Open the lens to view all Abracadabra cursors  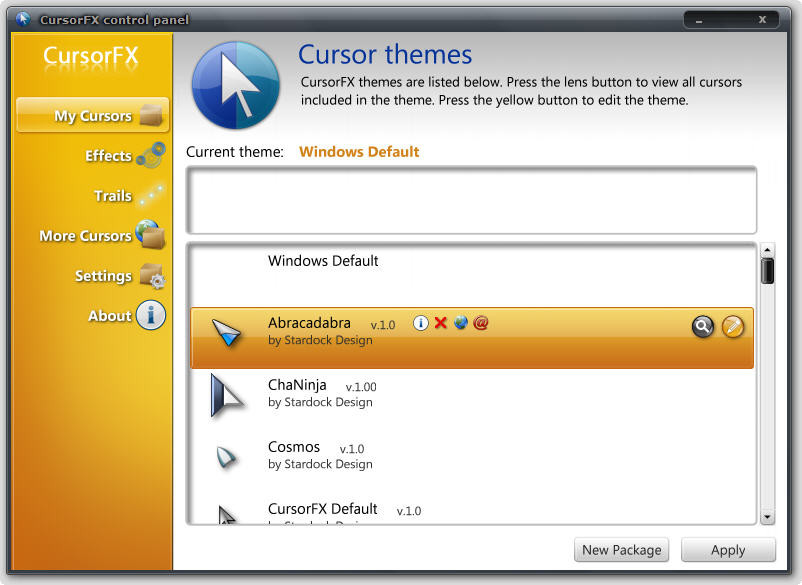point(703,327)
